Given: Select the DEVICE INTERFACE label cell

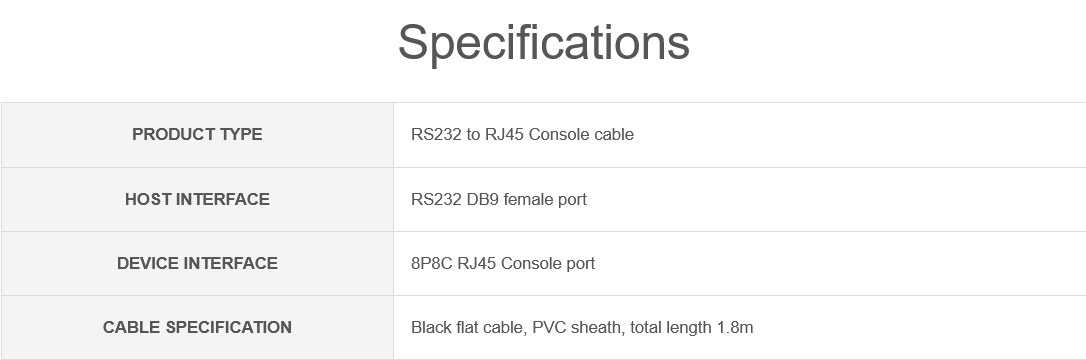Looking at the screenshot, I should 197,264.
